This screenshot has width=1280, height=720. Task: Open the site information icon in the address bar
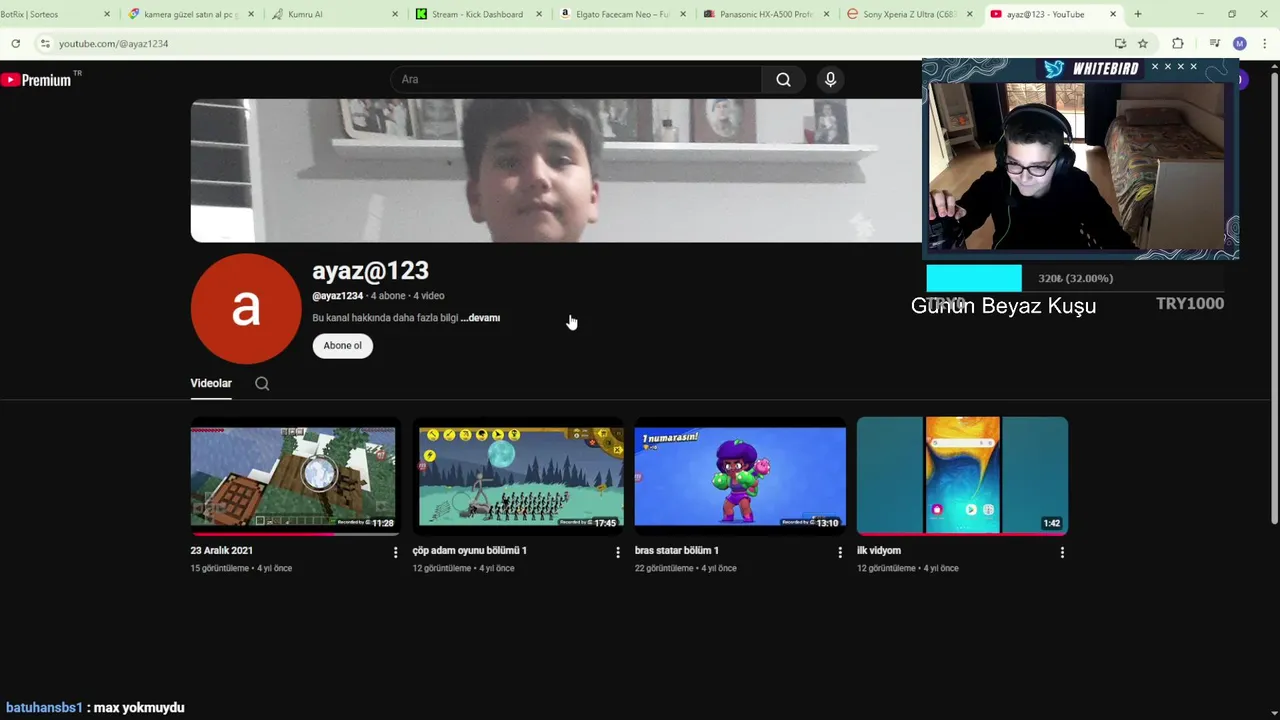point(44,44)
